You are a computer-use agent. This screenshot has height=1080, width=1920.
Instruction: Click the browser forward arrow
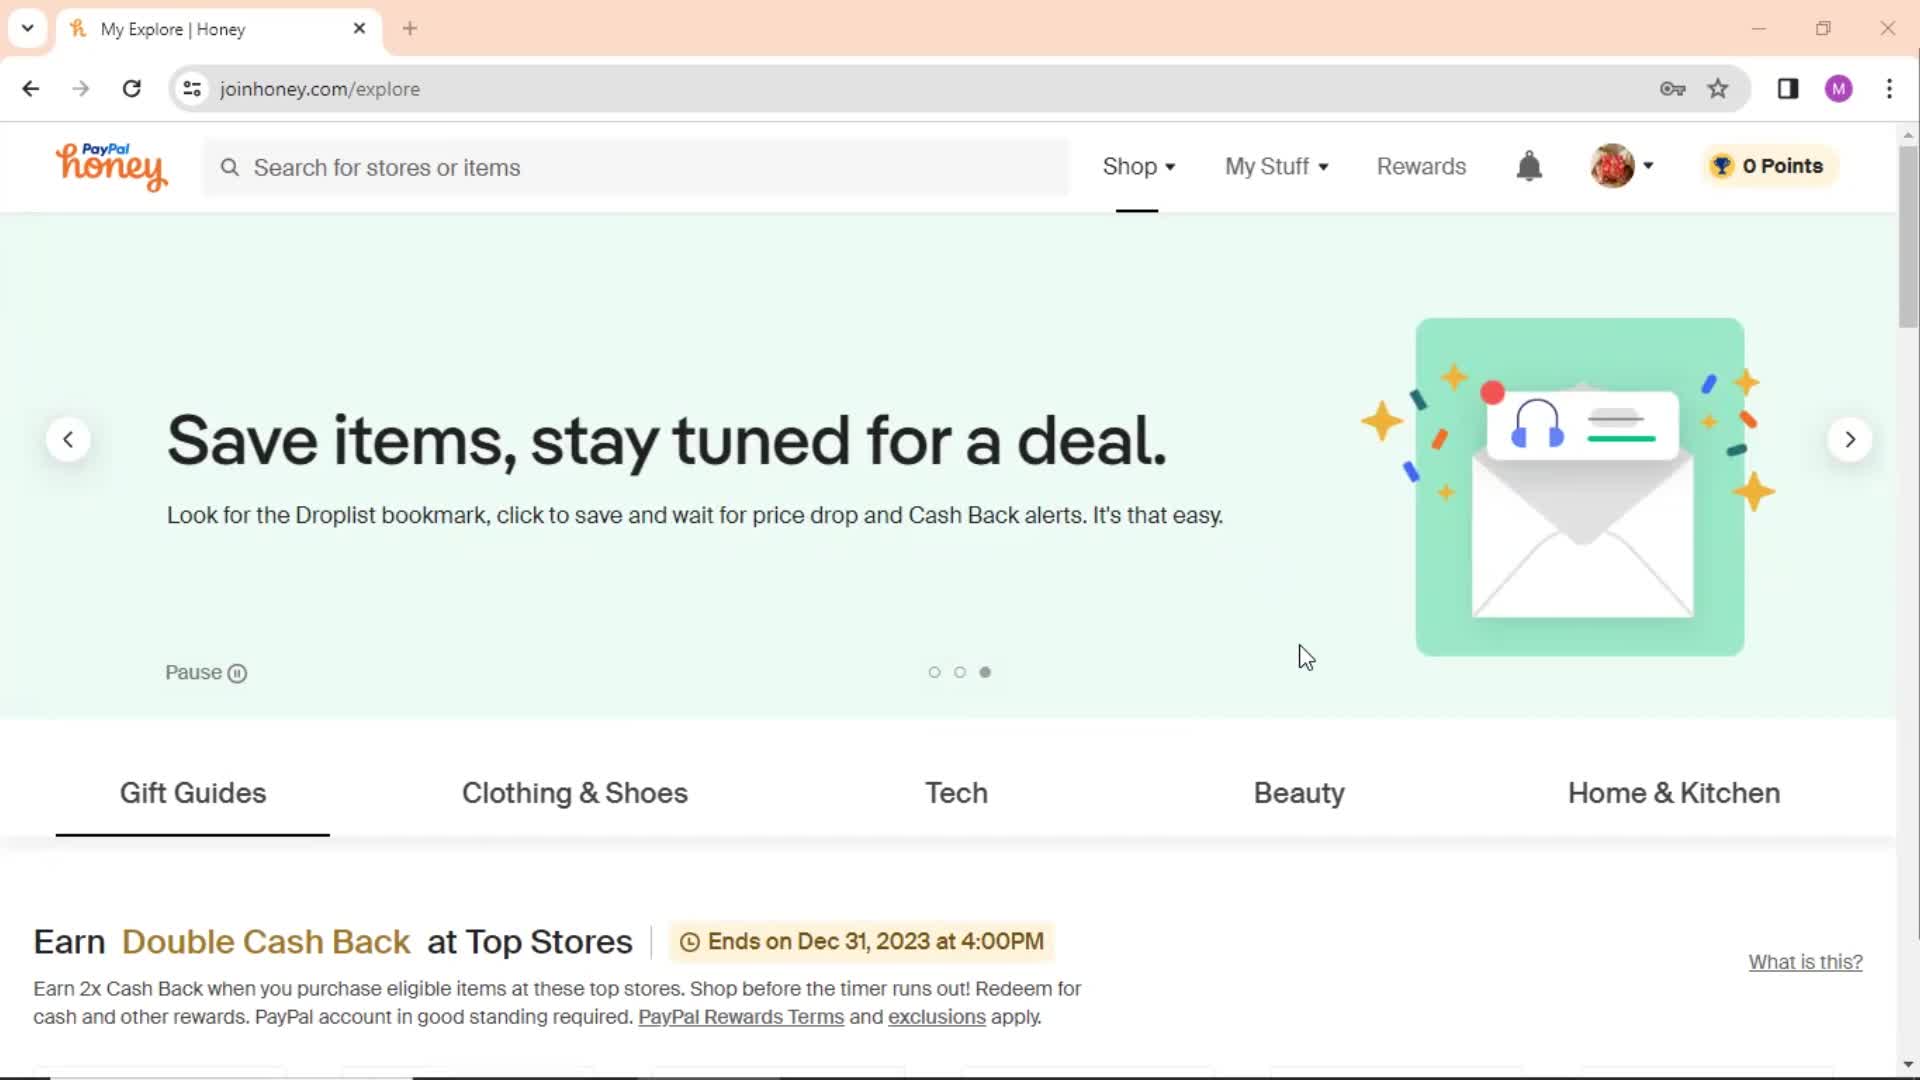81,89
